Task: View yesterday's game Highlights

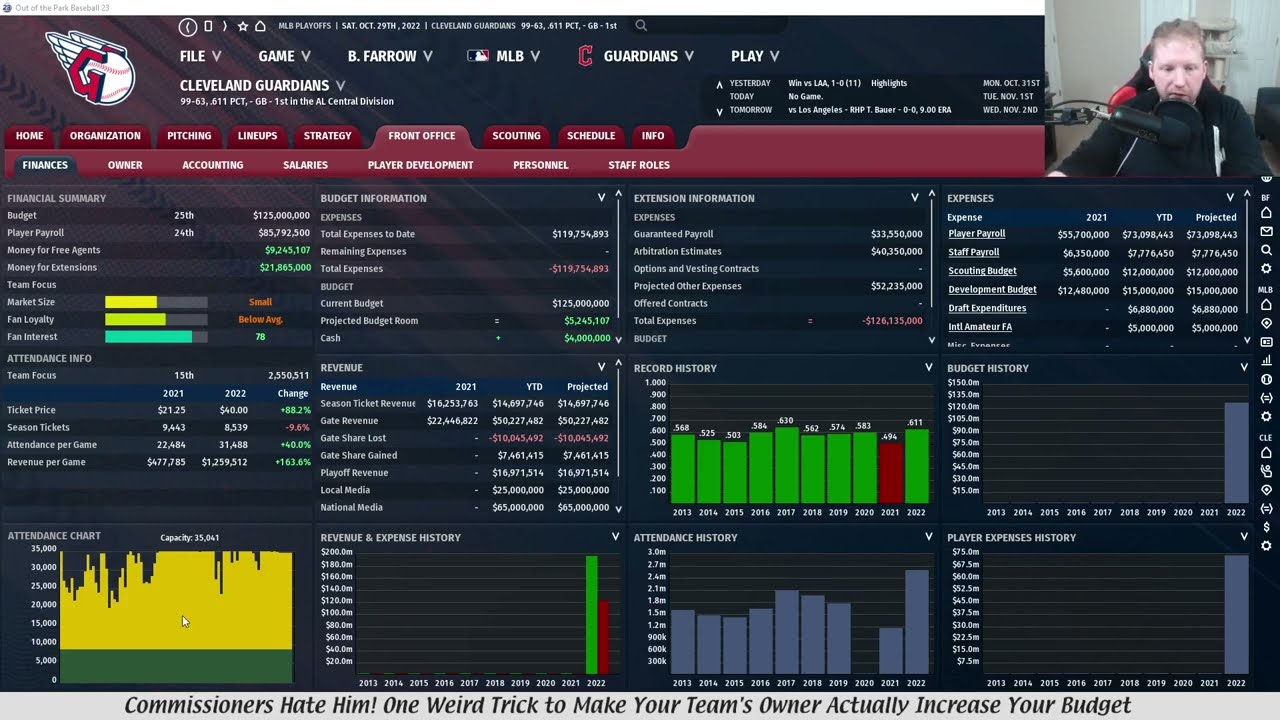Action: pyautogui.click(x=889, y=83)
